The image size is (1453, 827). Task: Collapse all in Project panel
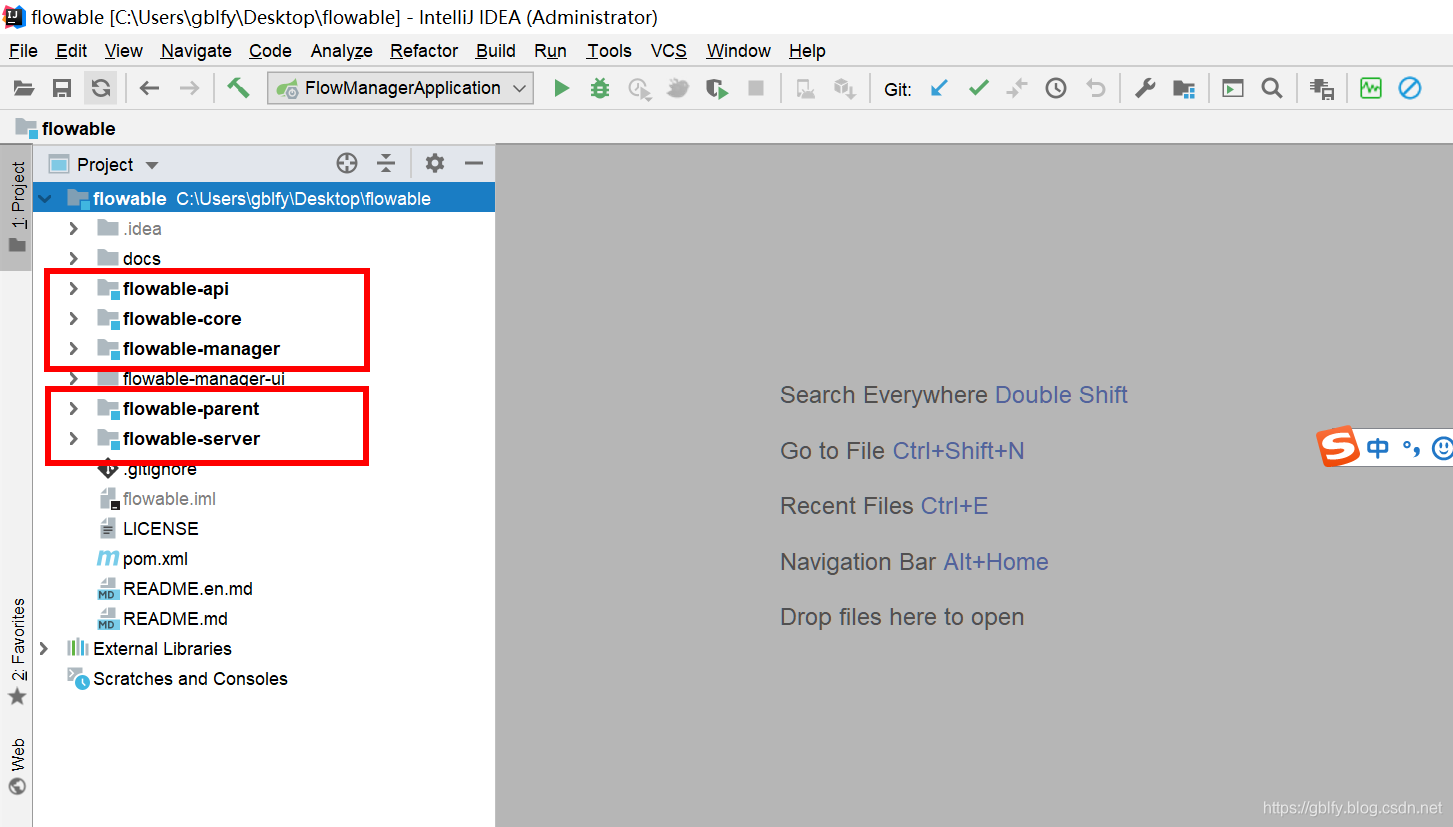[x=386, y=164]
